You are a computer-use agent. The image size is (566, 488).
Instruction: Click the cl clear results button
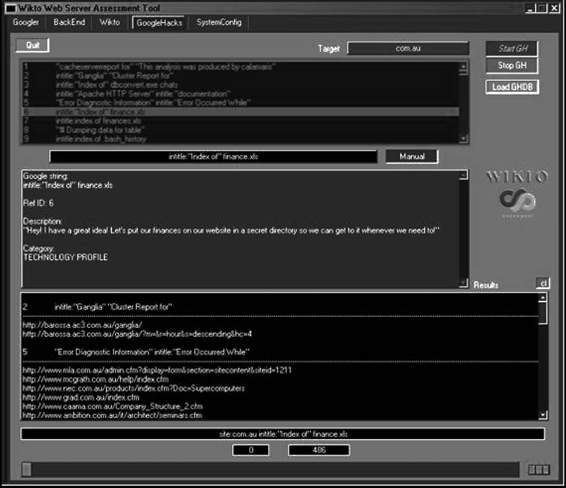click(x=543, y=283)
